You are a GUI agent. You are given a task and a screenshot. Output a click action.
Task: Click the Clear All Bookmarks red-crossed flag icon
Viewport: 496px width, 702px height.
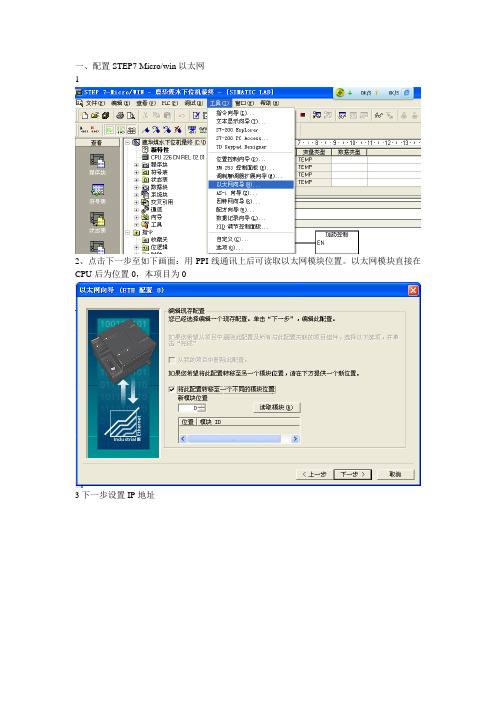point(178,130)
